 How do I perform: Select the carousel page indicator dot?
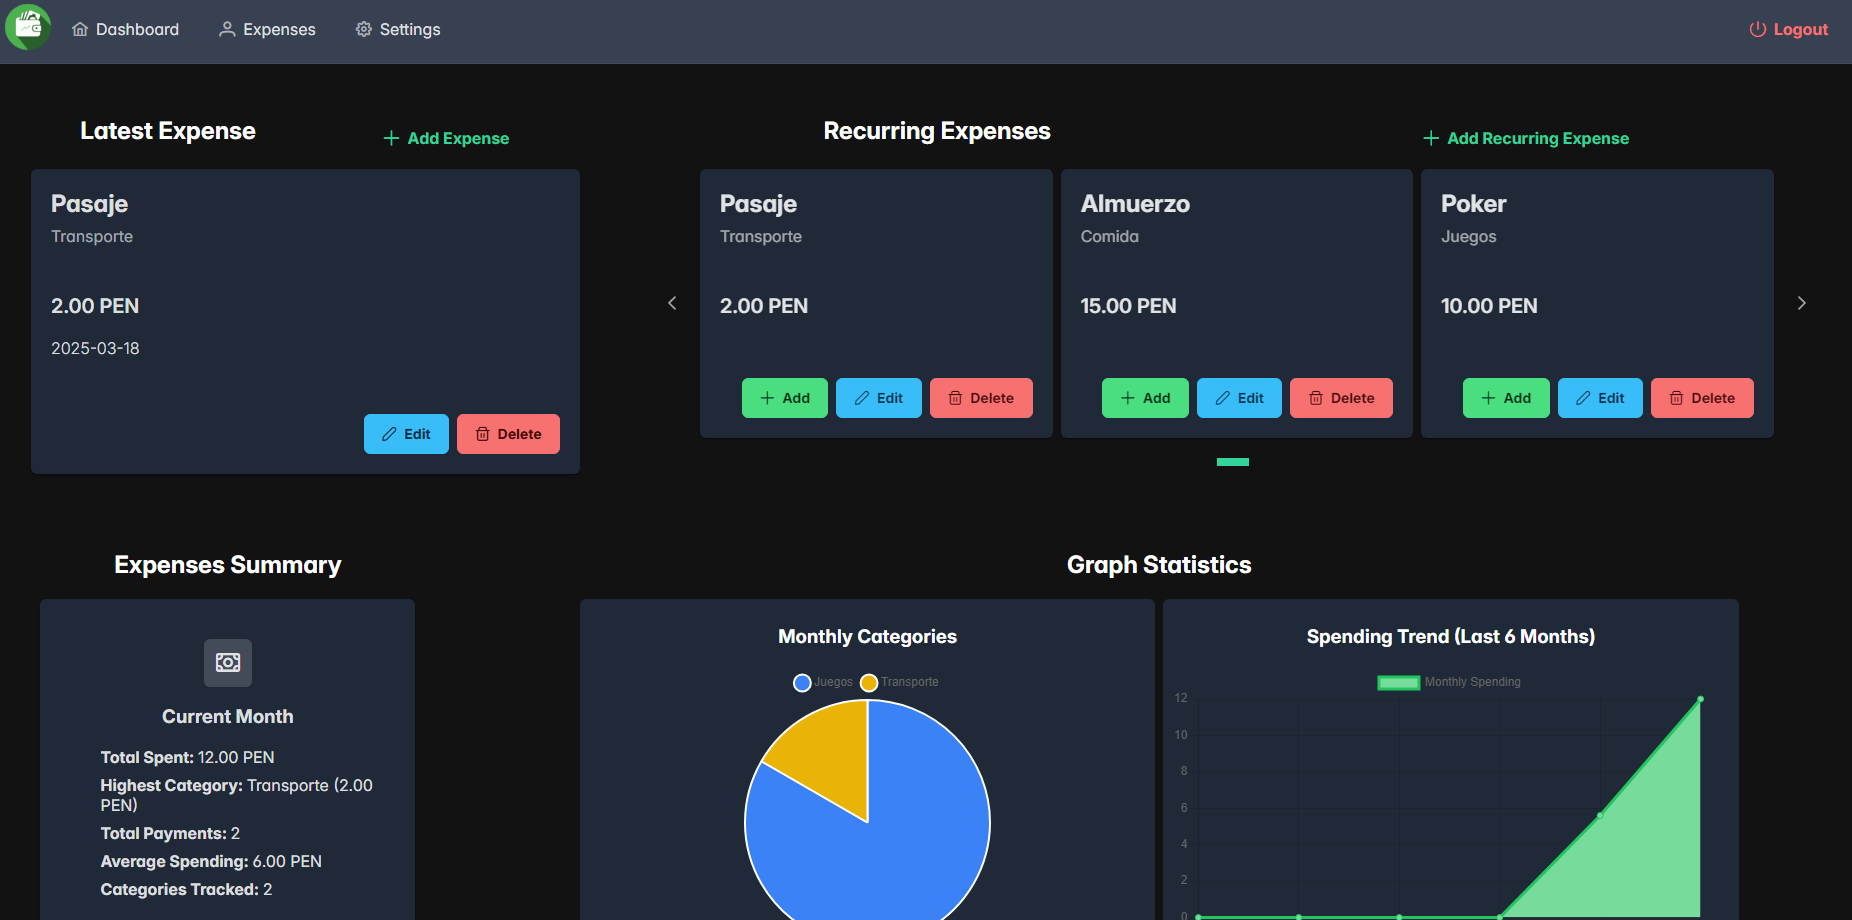(1233, 462)
